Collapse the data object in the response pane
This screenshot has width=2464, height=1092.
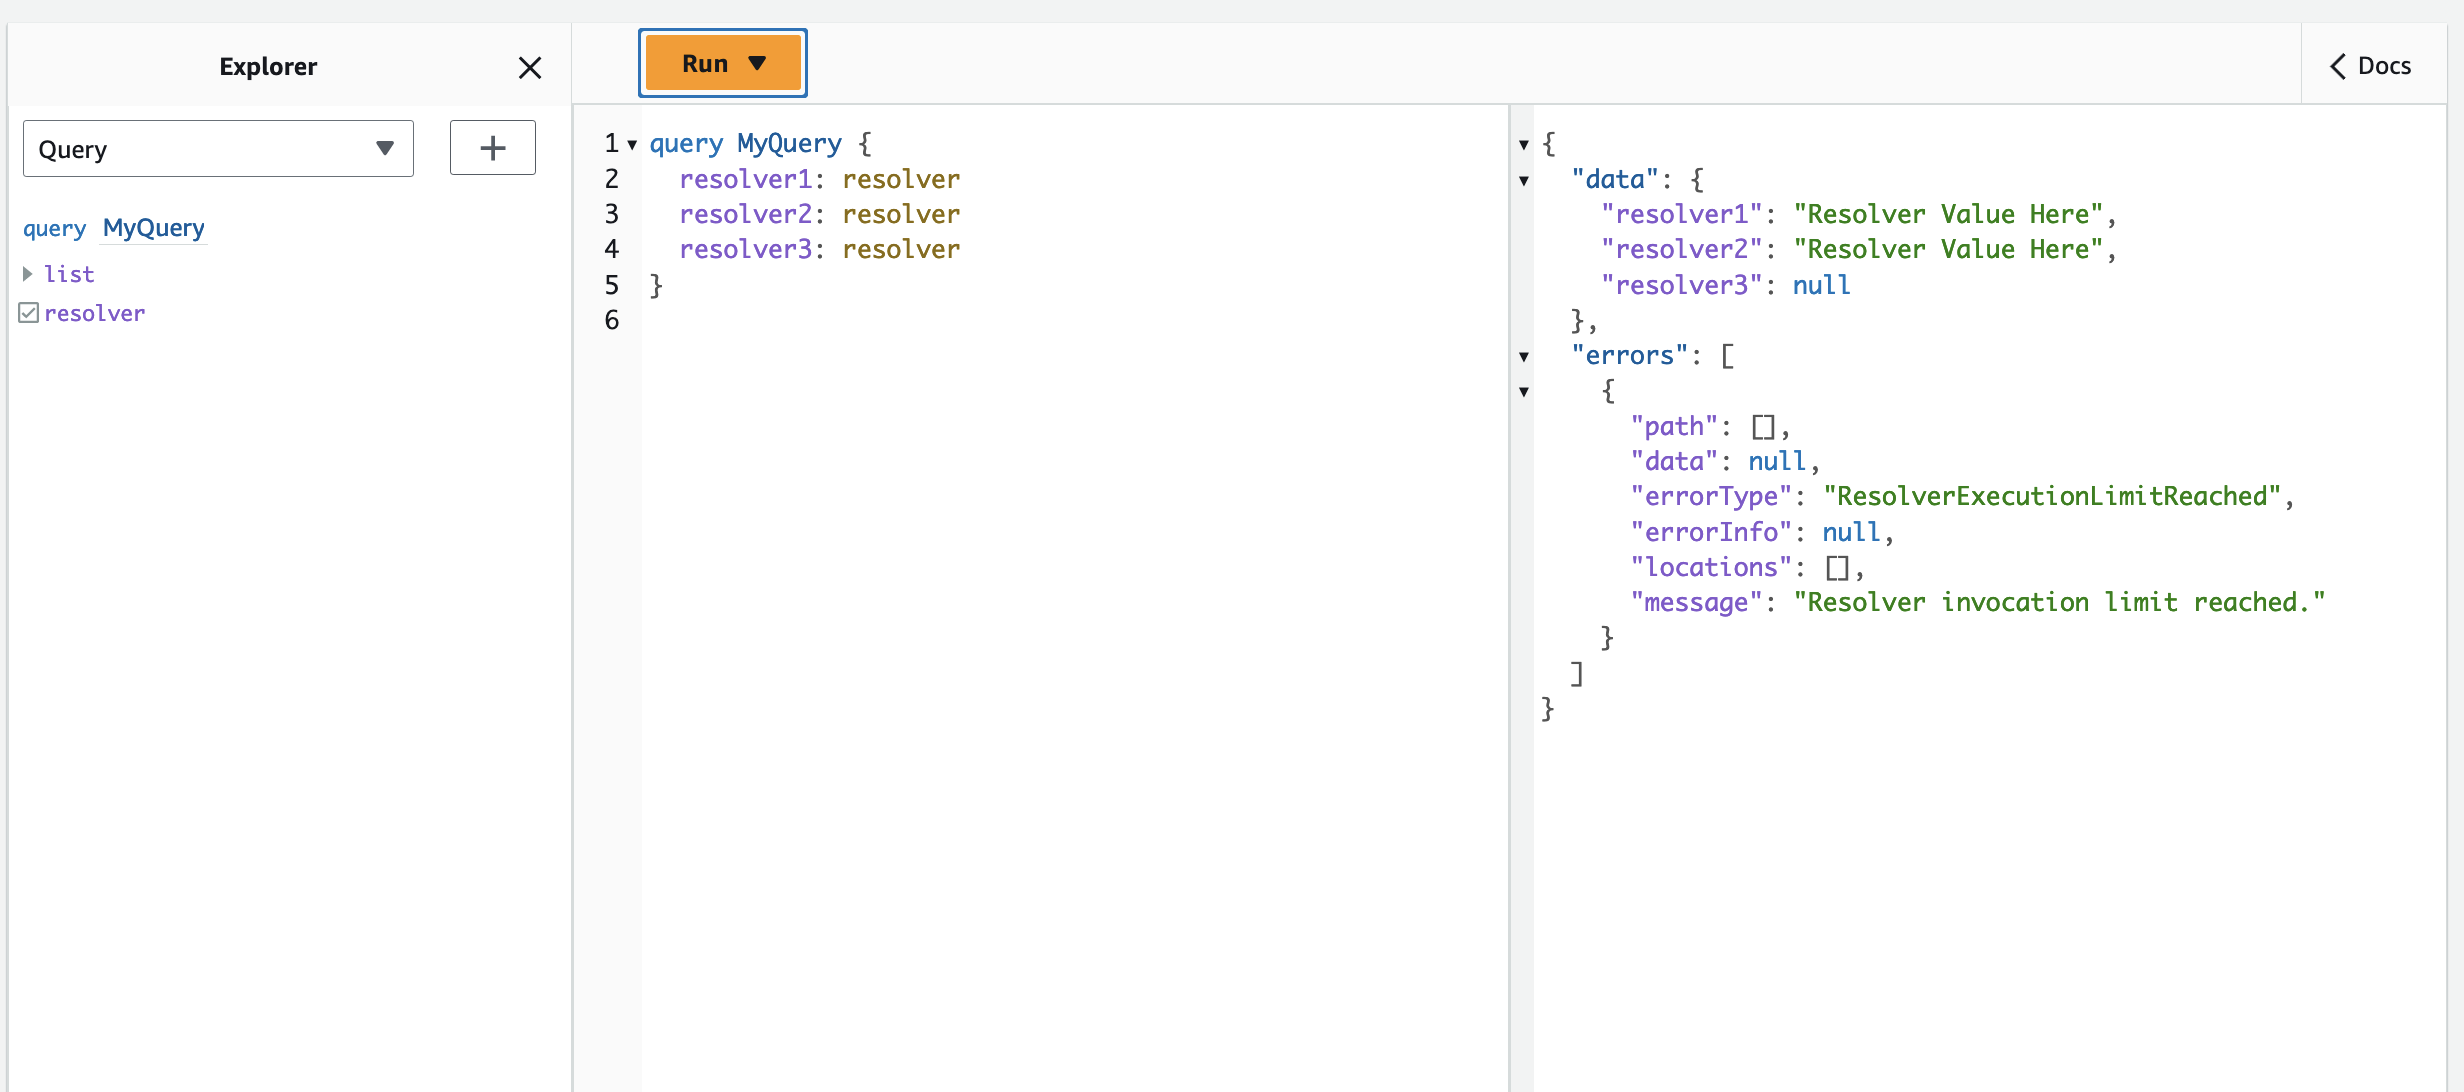1523,180
